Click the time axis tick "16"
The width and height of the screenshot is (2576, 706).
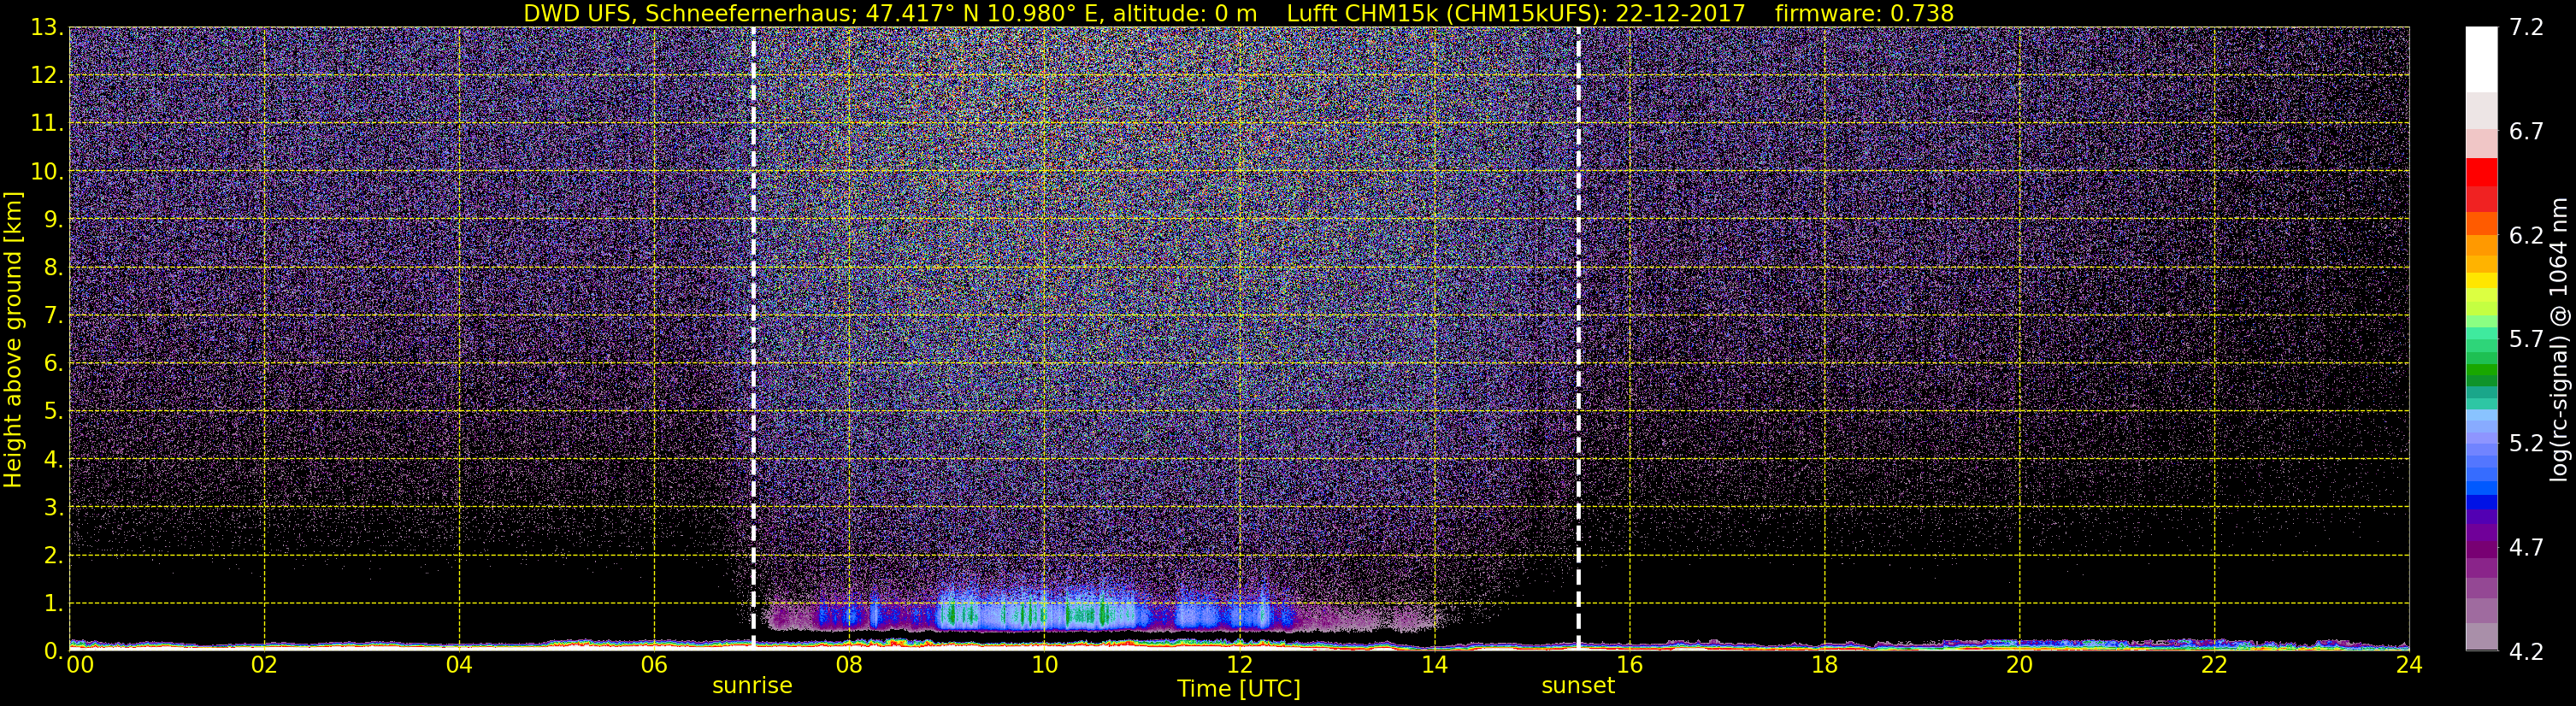[1629, 665]
